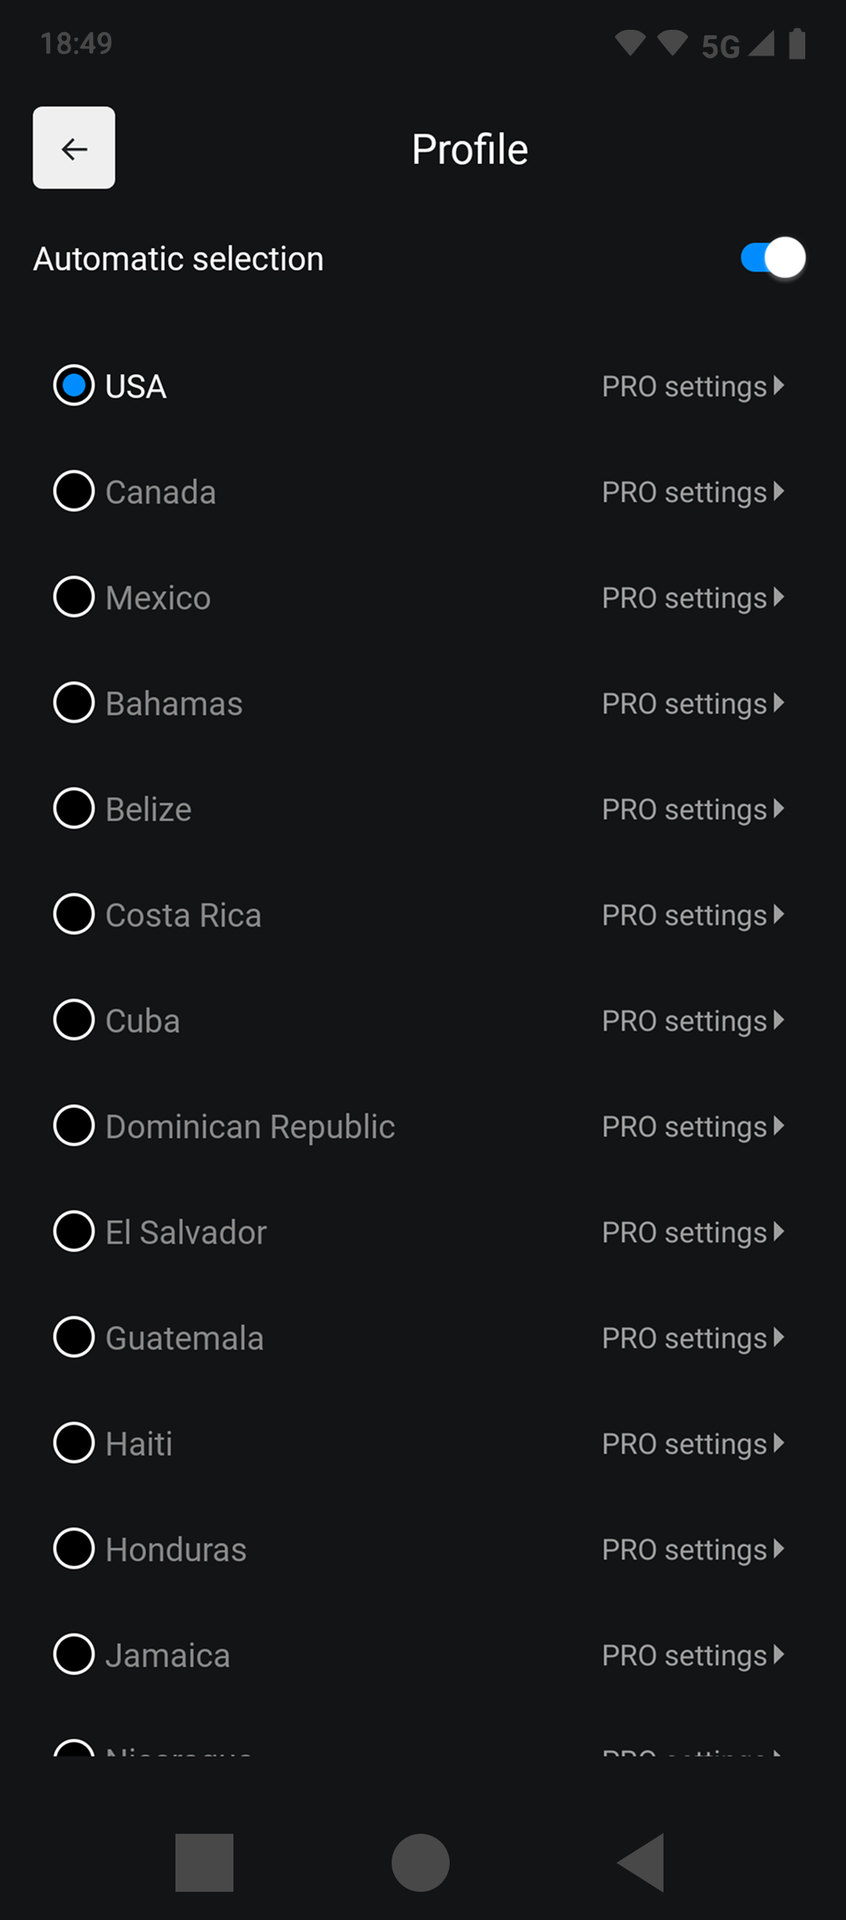Viewport: 846px width, 1920px height.
Task: Pick the Jamaica radio button
Action: pos(74,1654)
